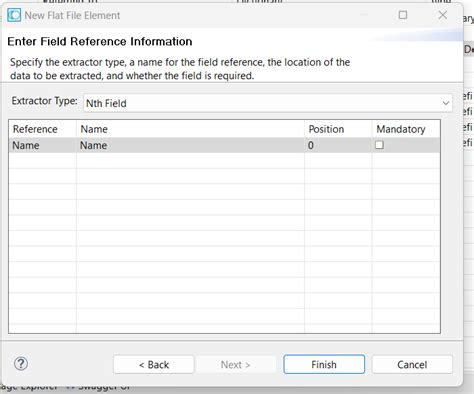Open help via the question mark icon

[x=21, y=364]
